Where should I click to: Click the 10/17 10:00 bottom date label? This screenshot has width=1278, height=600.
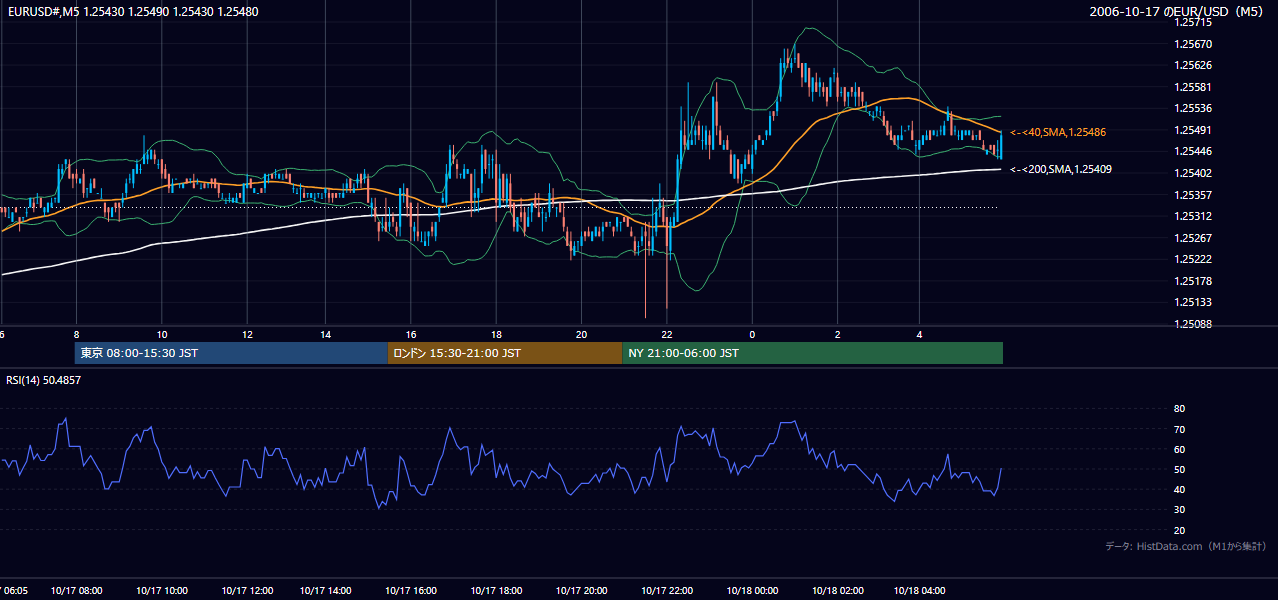[x=163, y=591]
